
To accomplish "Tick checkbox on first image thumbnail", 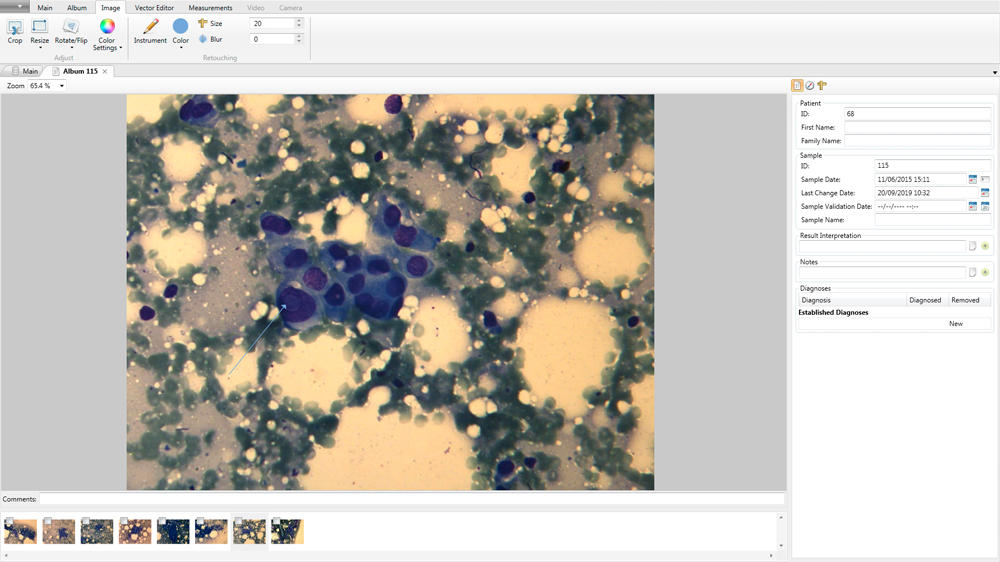I will (x=9, y=521).
